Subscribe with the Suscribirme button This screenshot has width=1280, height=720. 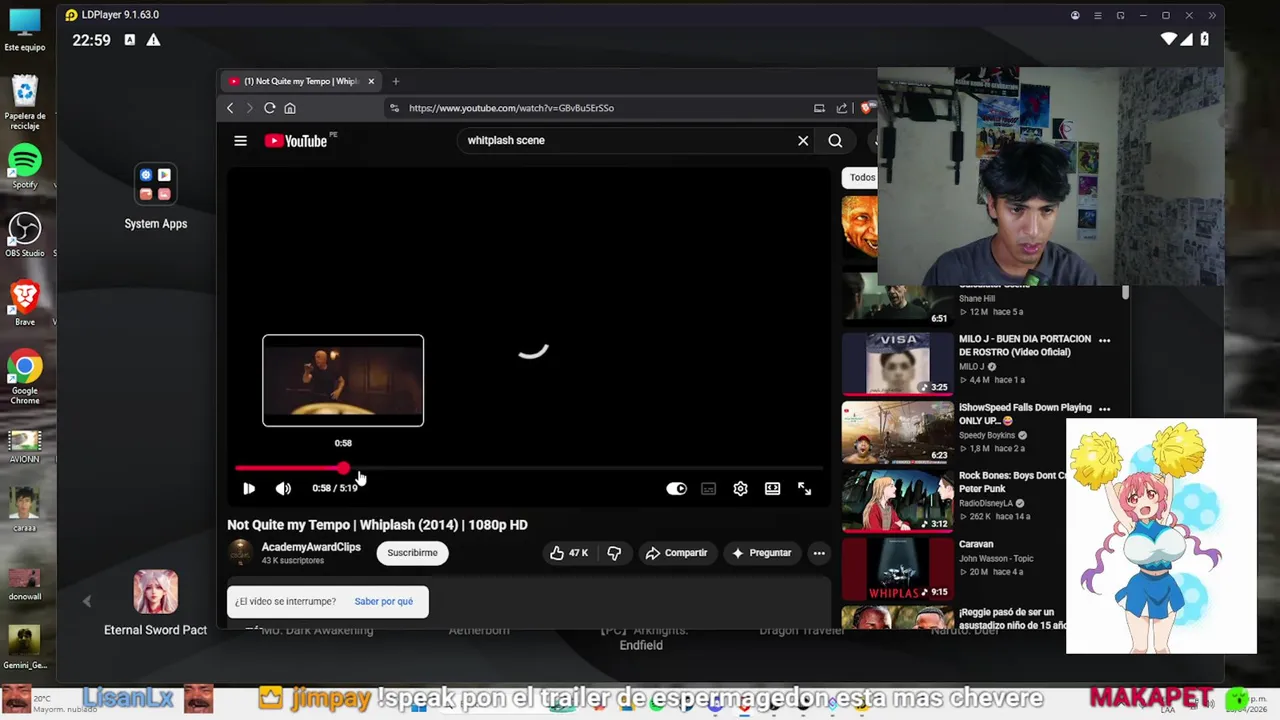413,553
